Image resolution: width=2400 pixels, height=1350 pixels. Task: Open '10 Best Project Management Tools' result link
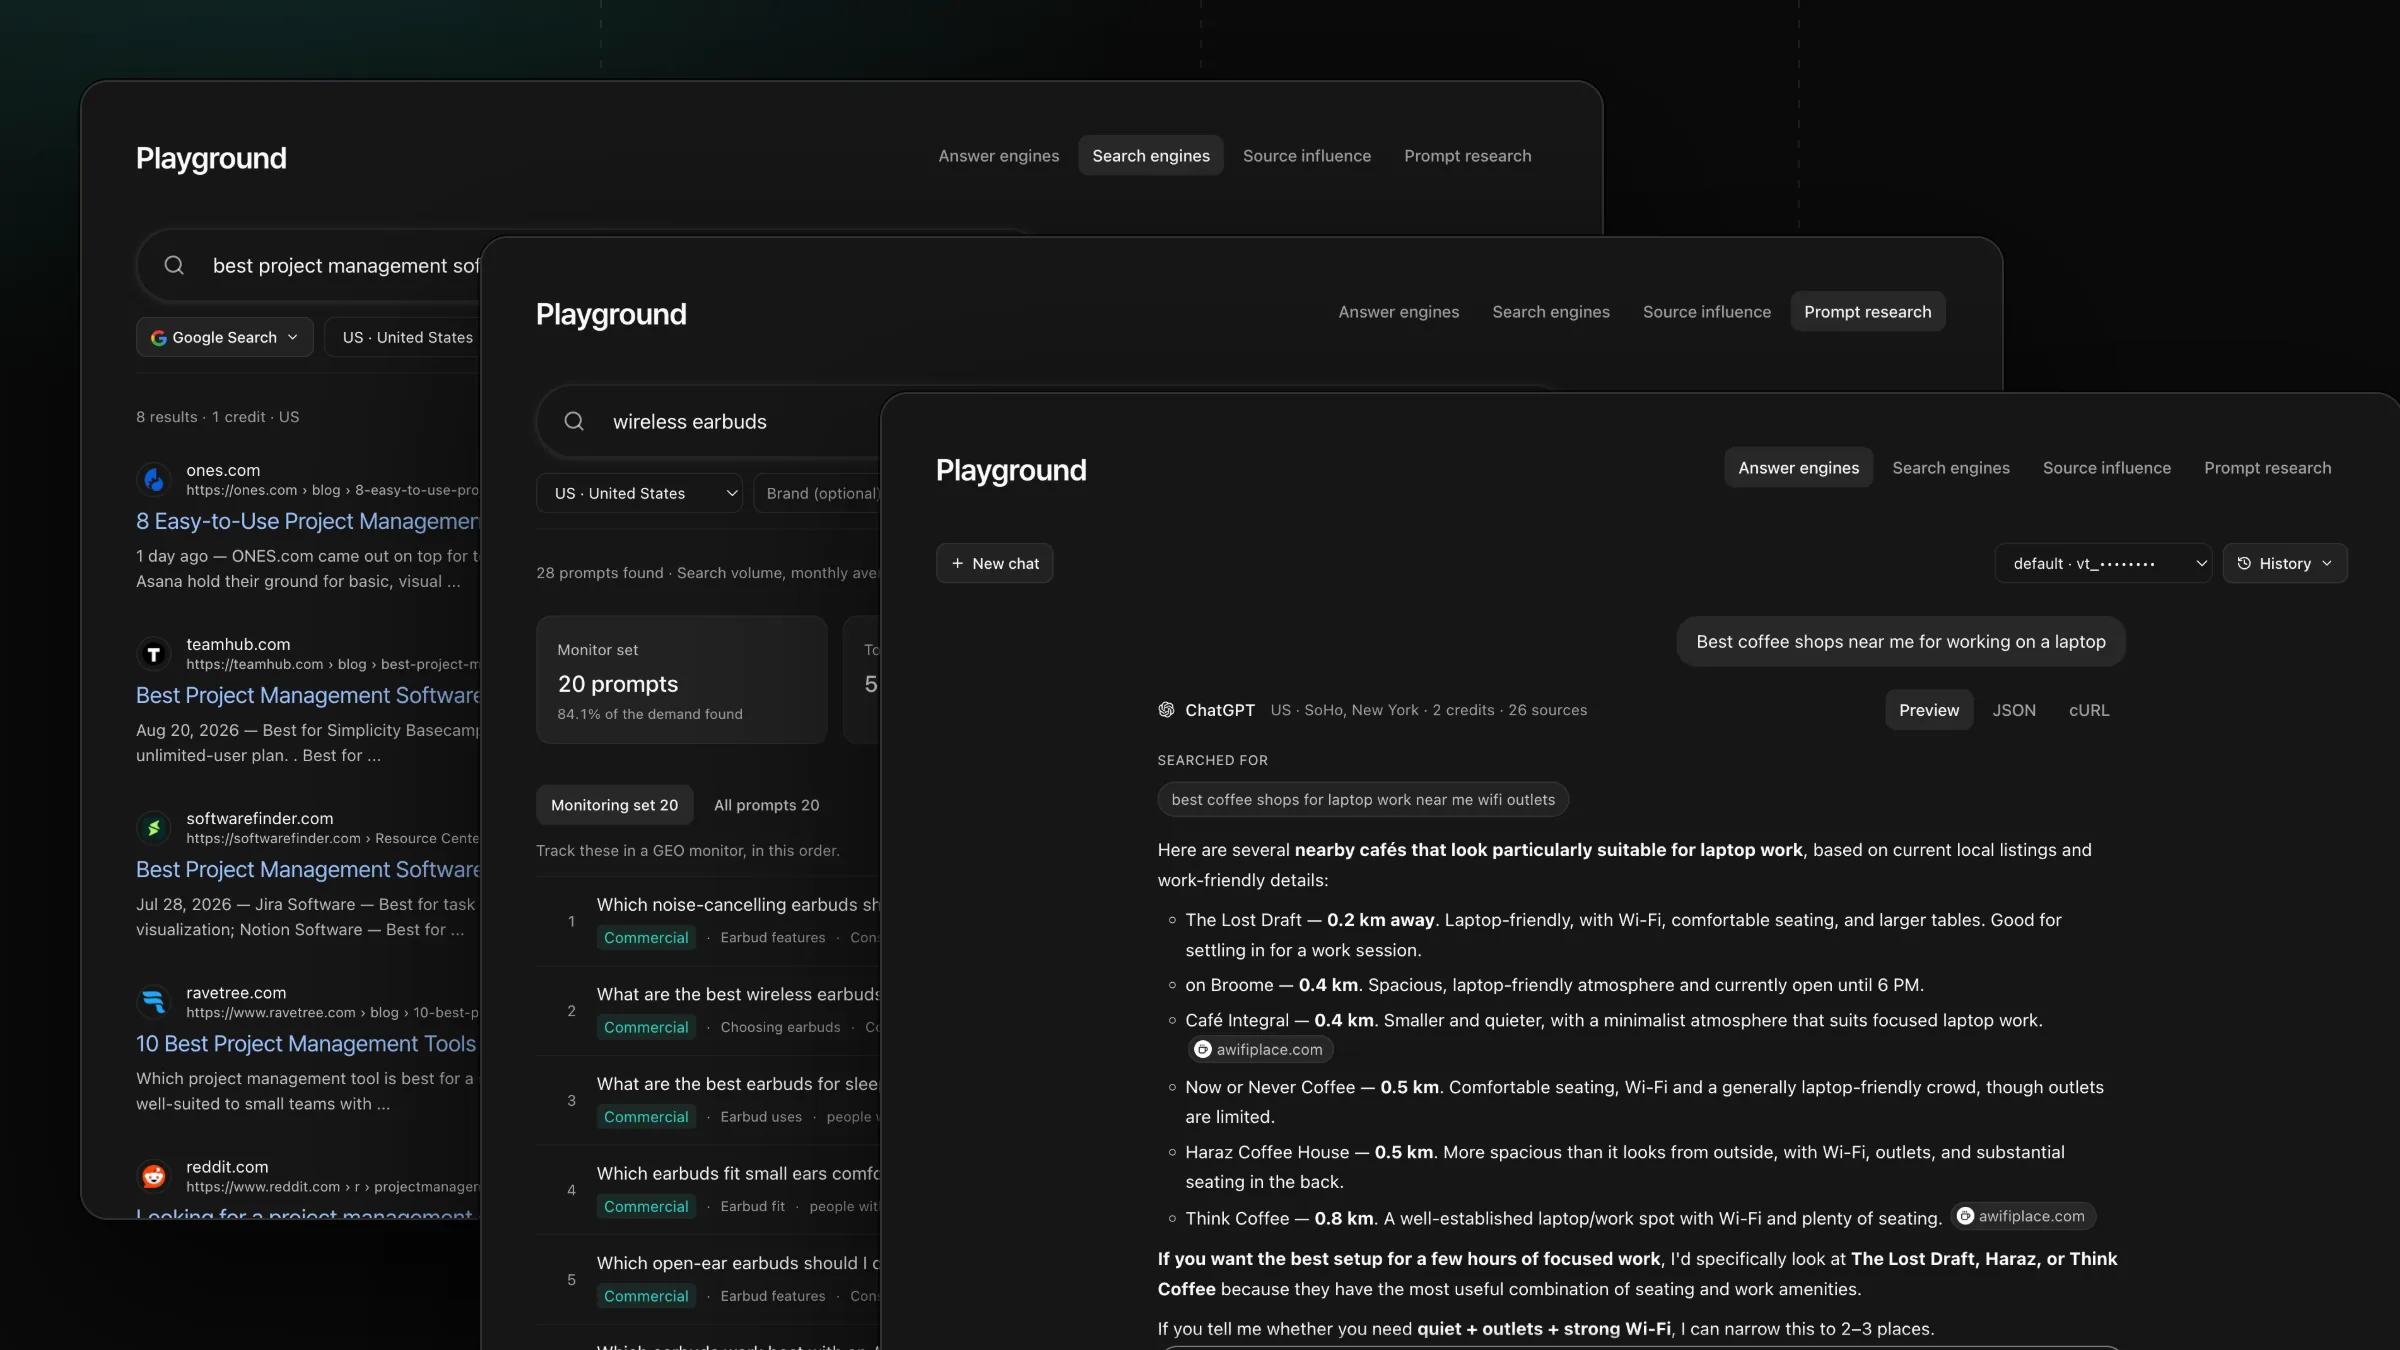306,1043
